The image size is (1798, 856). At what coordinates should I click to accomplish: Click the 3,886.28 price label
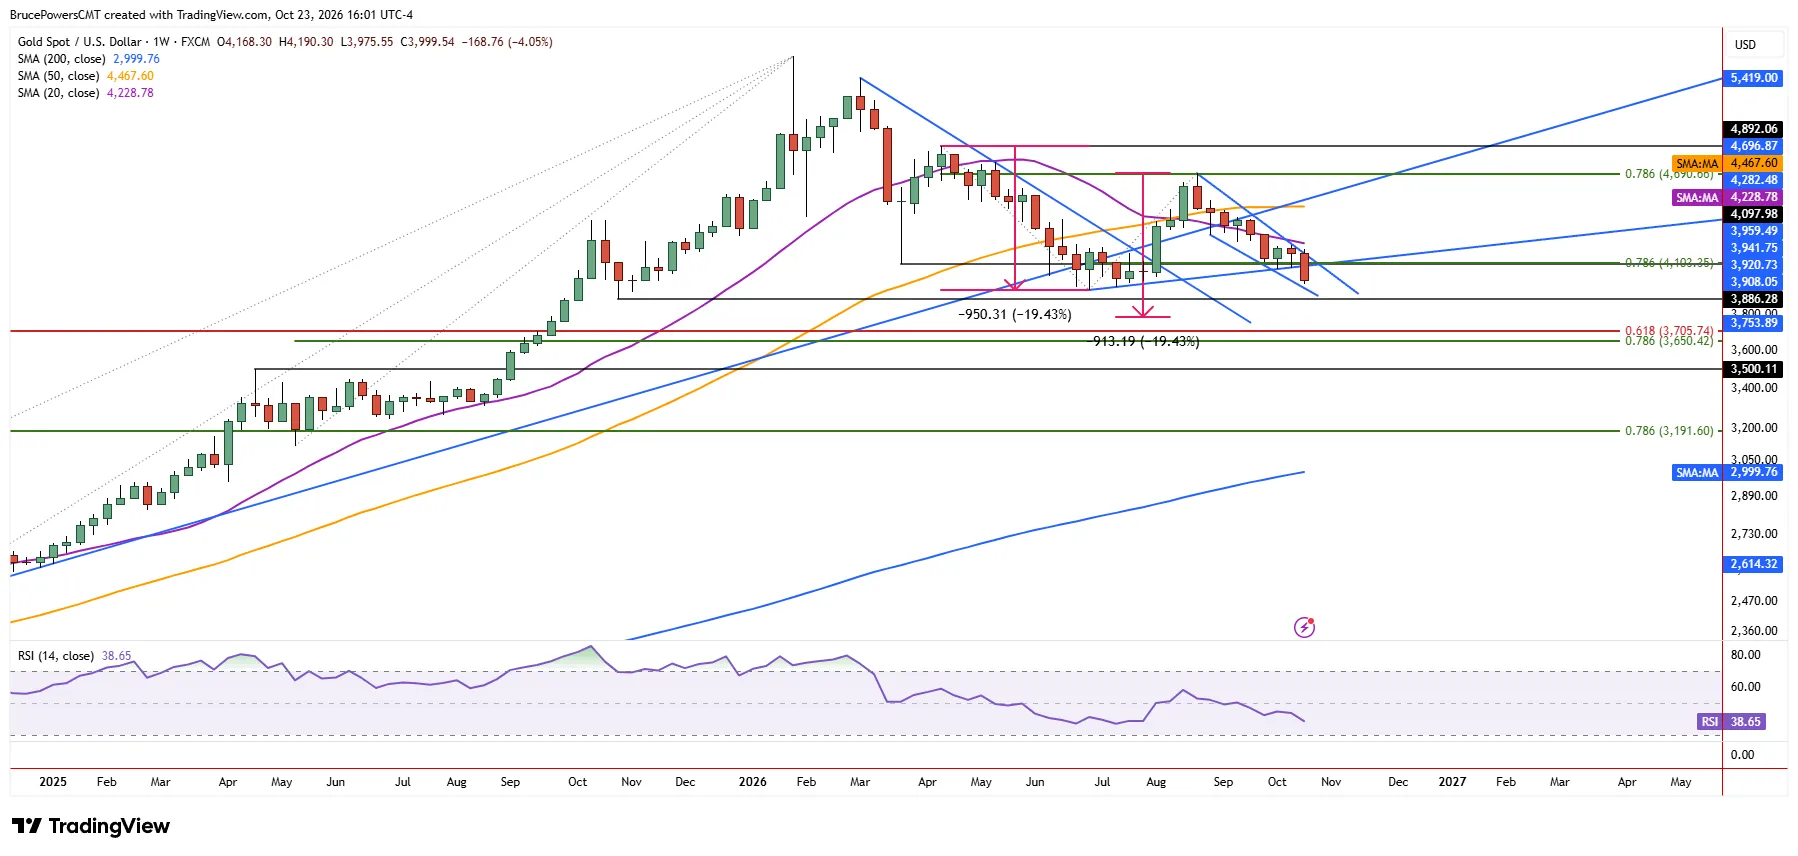tap(1754, 299)
